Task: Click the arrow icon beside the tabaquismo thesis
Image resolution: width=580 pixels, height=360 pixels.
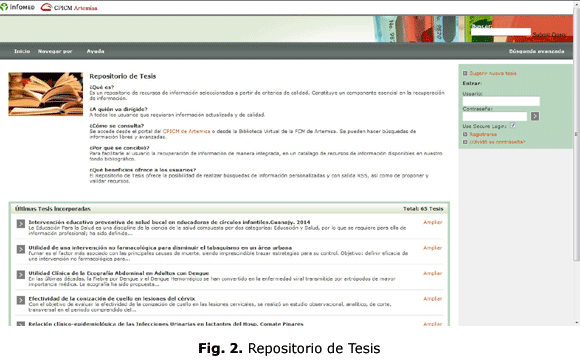Action: [x=21, y=249]
